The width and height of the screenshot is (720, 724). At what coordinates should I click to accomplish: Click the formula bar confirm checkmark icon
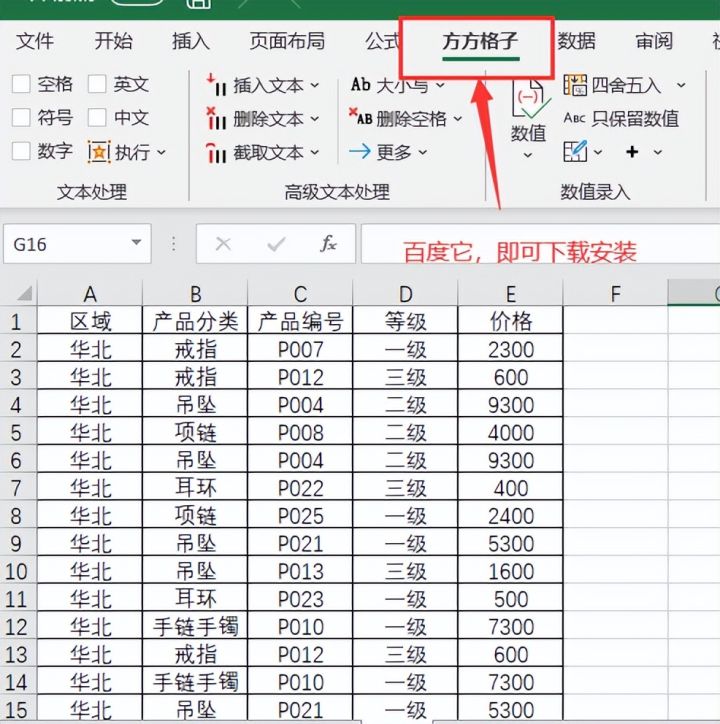[x=276, y=244]
